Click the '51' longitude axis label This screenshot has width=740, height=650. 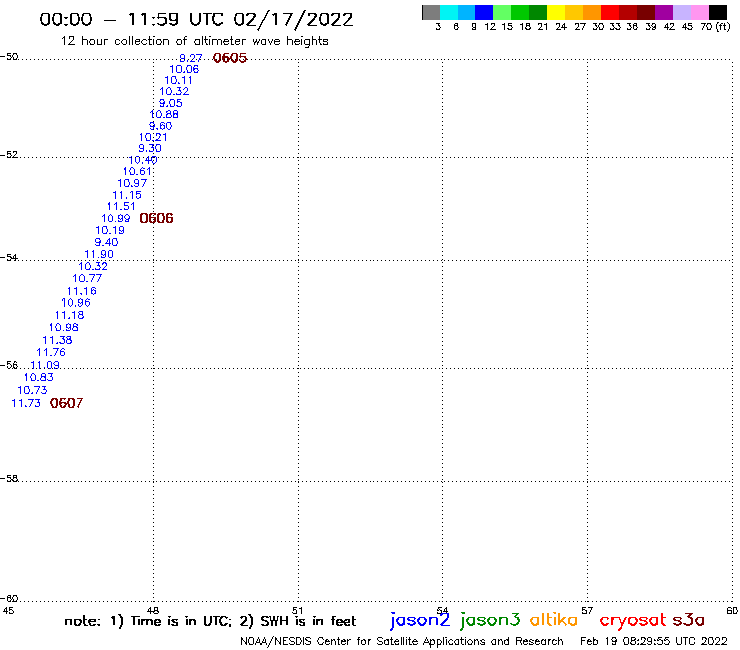[297, 611]
